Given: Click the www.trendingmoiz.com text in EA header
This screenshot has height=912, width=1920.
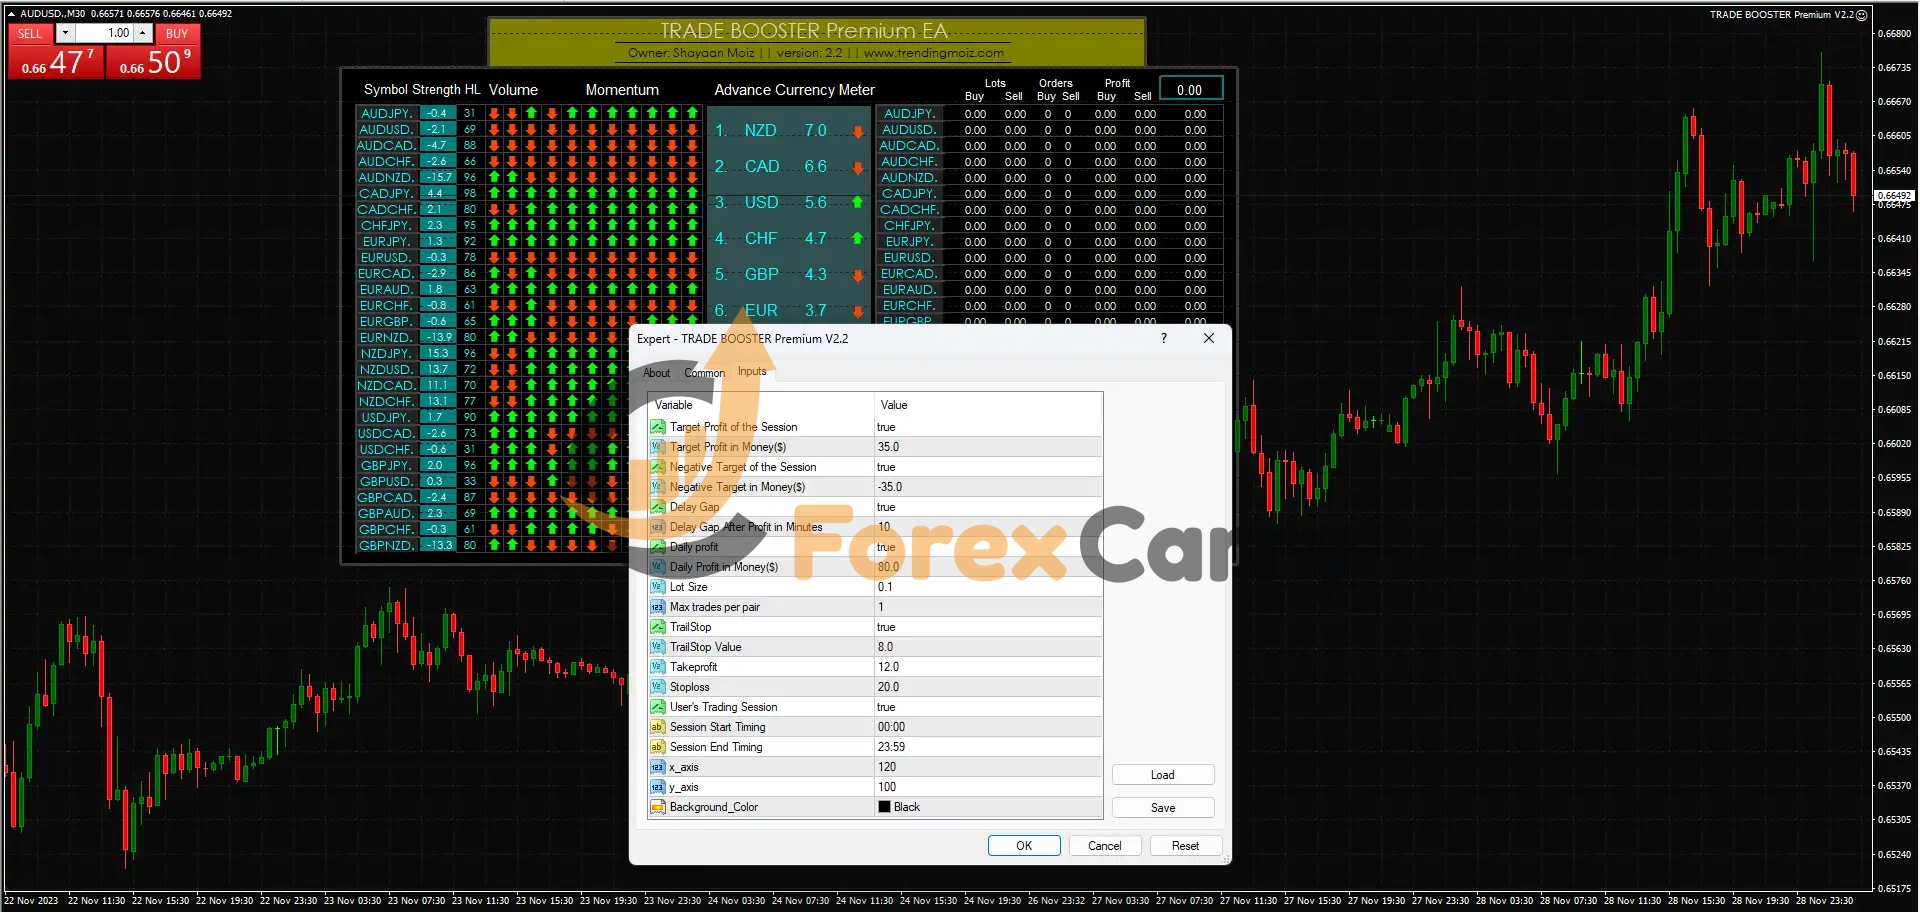Looking at the screenshot, I should [x=934, y=53].
